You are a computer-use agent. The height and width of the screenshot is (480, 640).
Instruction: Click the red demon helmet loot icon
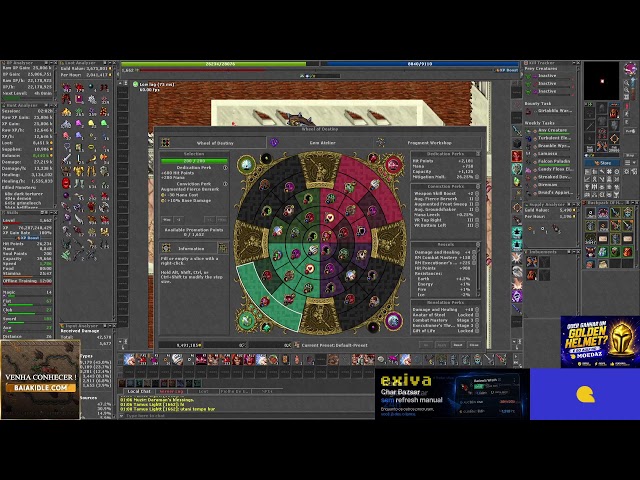click(66, 183)
